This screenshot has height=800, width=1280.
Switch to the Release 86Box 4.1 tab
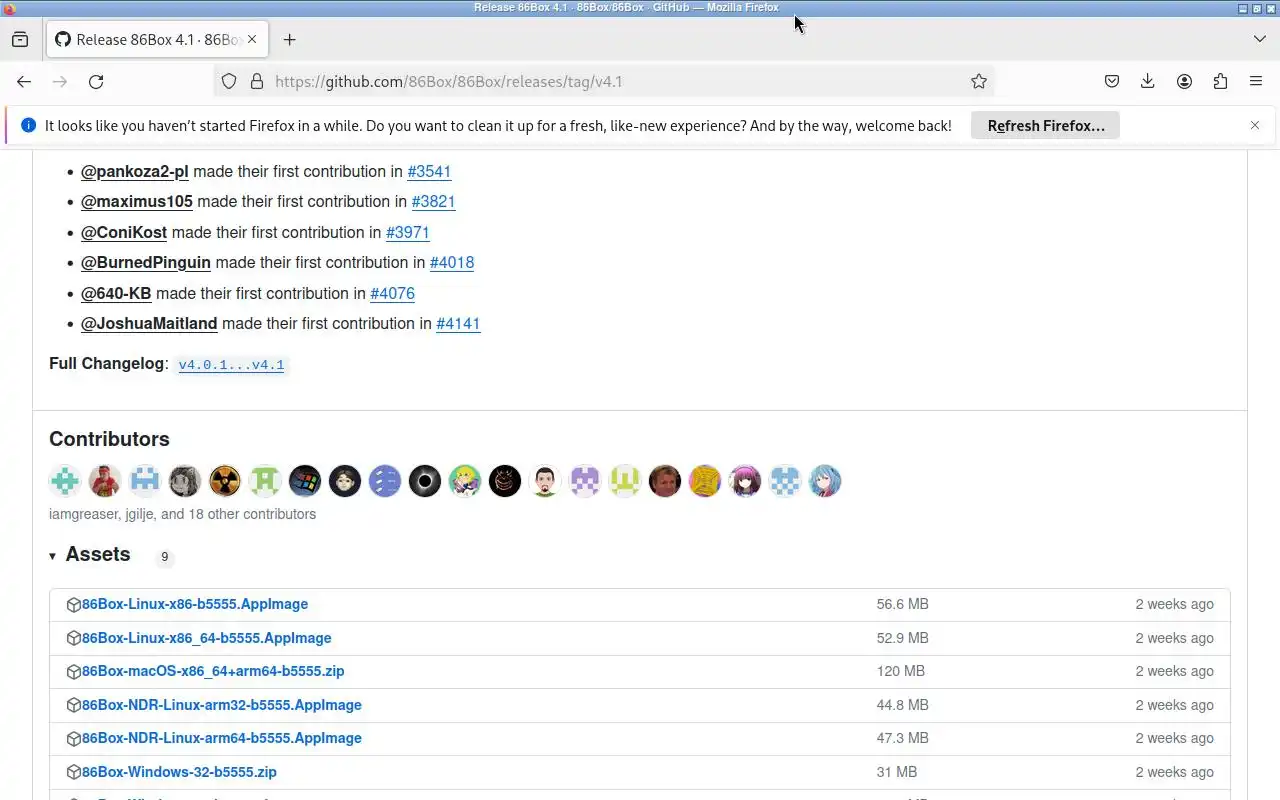point(155,40)
